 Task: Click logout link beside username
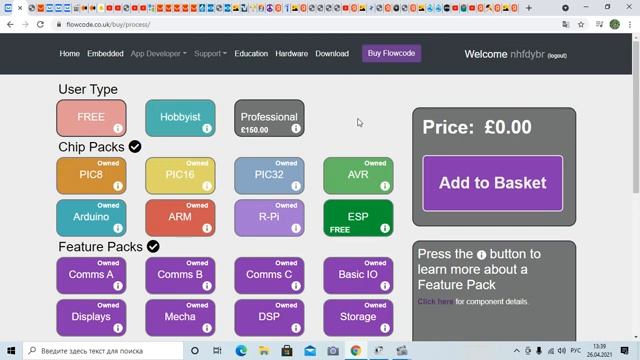[x=557, y=56]
